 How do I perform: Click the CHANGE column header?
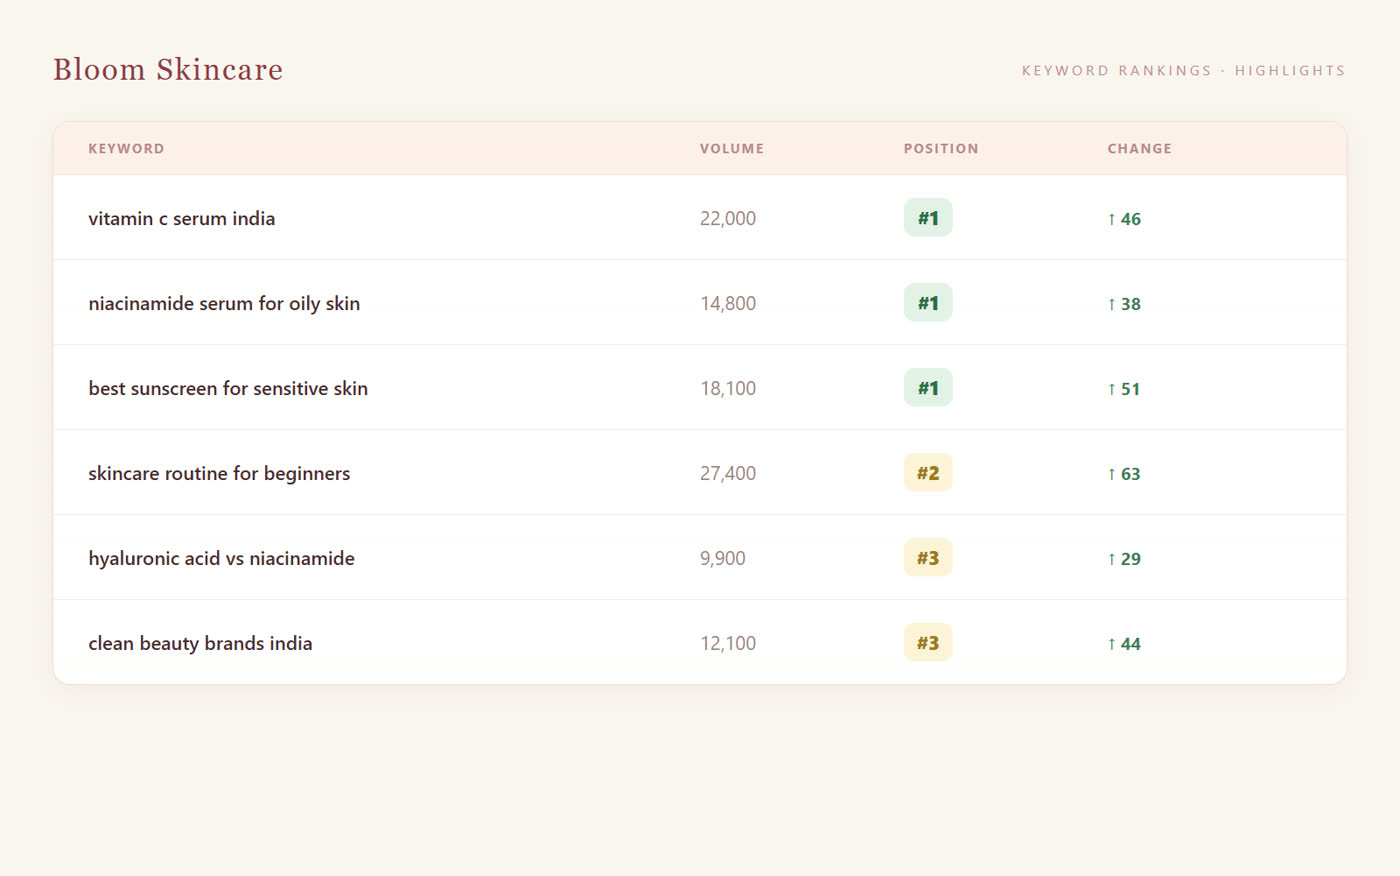point(1139,149)
